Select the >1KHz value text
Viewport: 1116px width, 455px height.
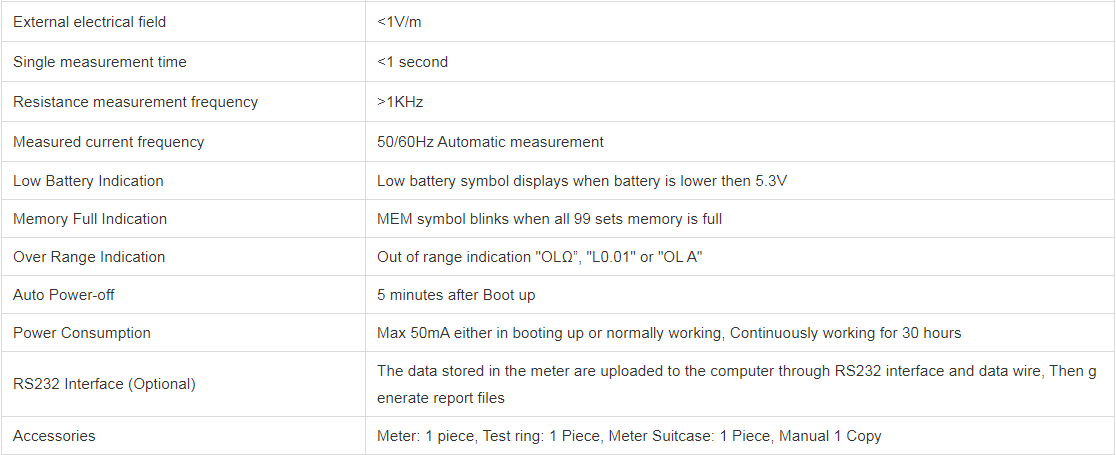(400, 102)
